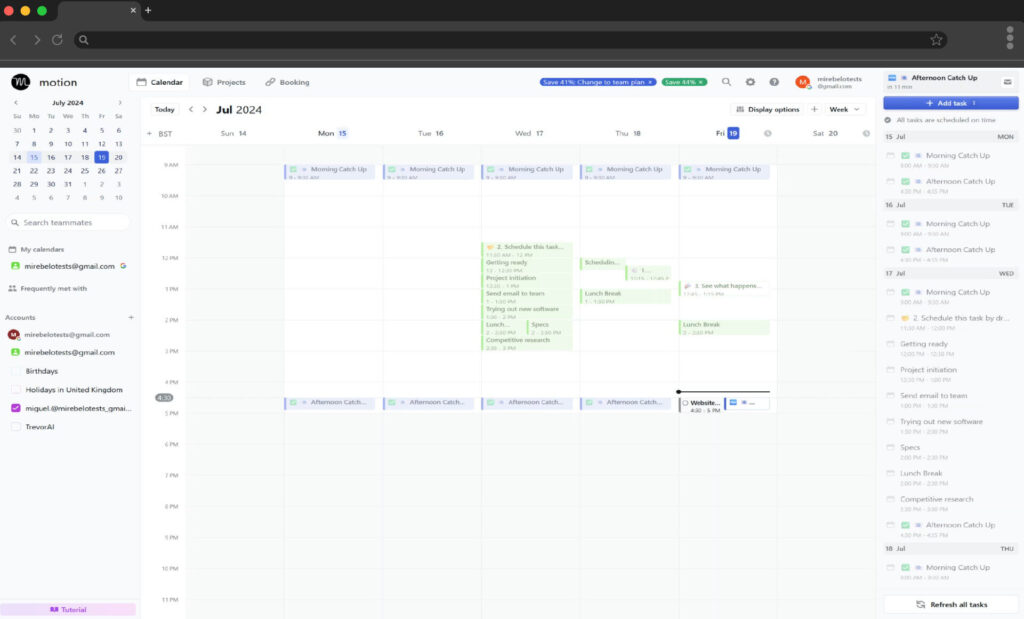Image resolution: width=1024 pixels, height=619 pixels.
Task: Toggle TrevorAI calendar checkbox
Action: pyautogui.click(x=16, y=426)
